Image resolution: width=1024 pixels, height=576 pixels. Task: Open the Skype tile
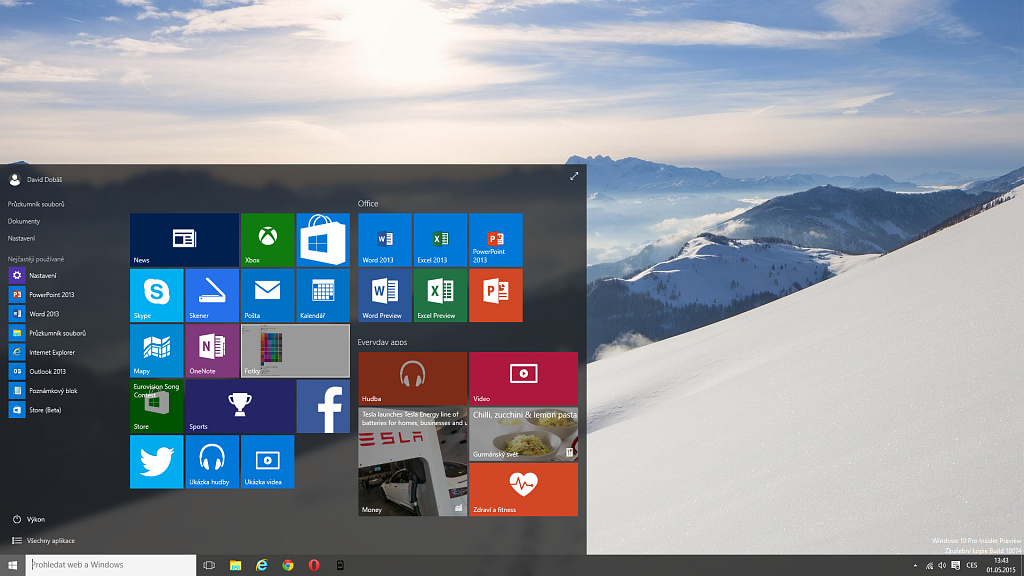[x=157, y=295]
